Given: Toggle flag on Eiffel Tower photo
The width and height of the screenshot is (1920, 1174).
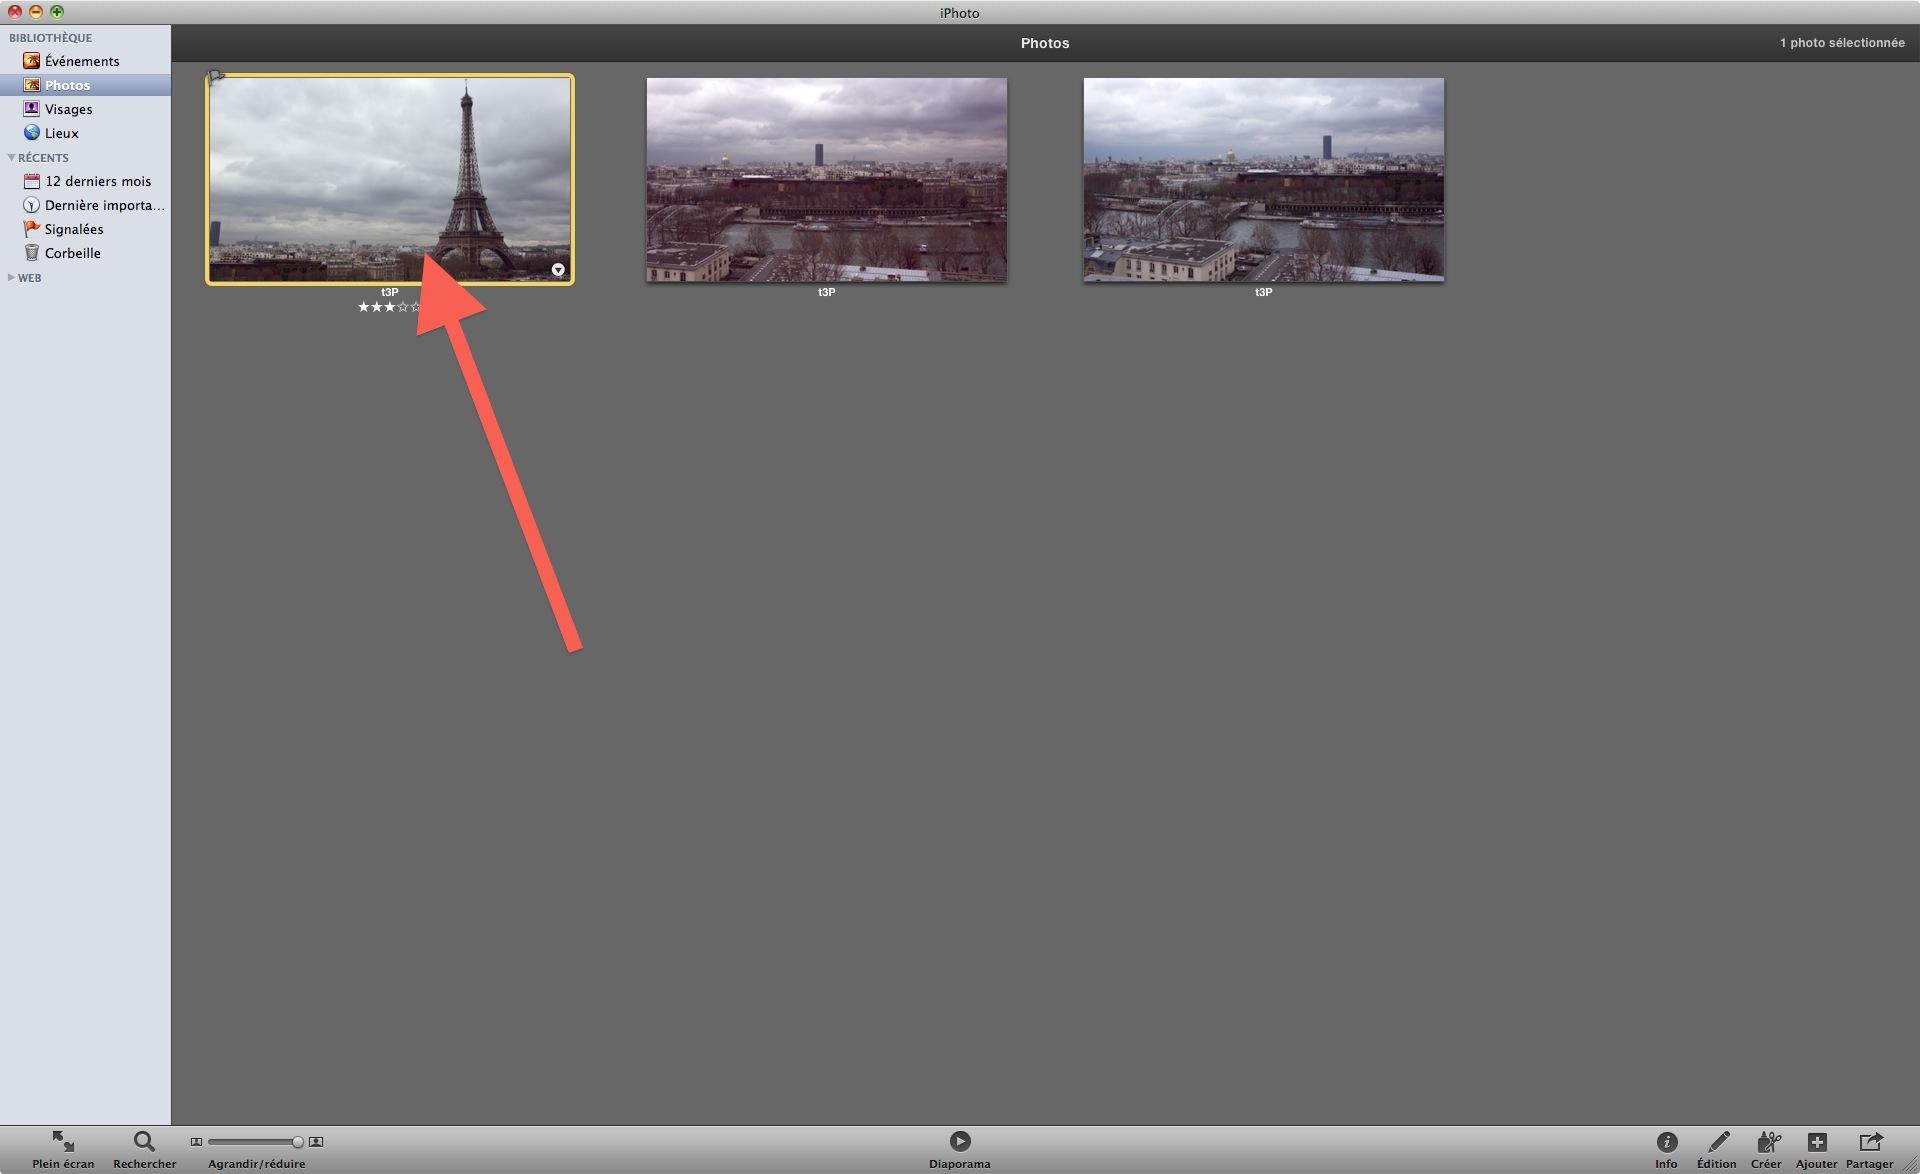Looking at the screenshot, I should coord(216,77).
